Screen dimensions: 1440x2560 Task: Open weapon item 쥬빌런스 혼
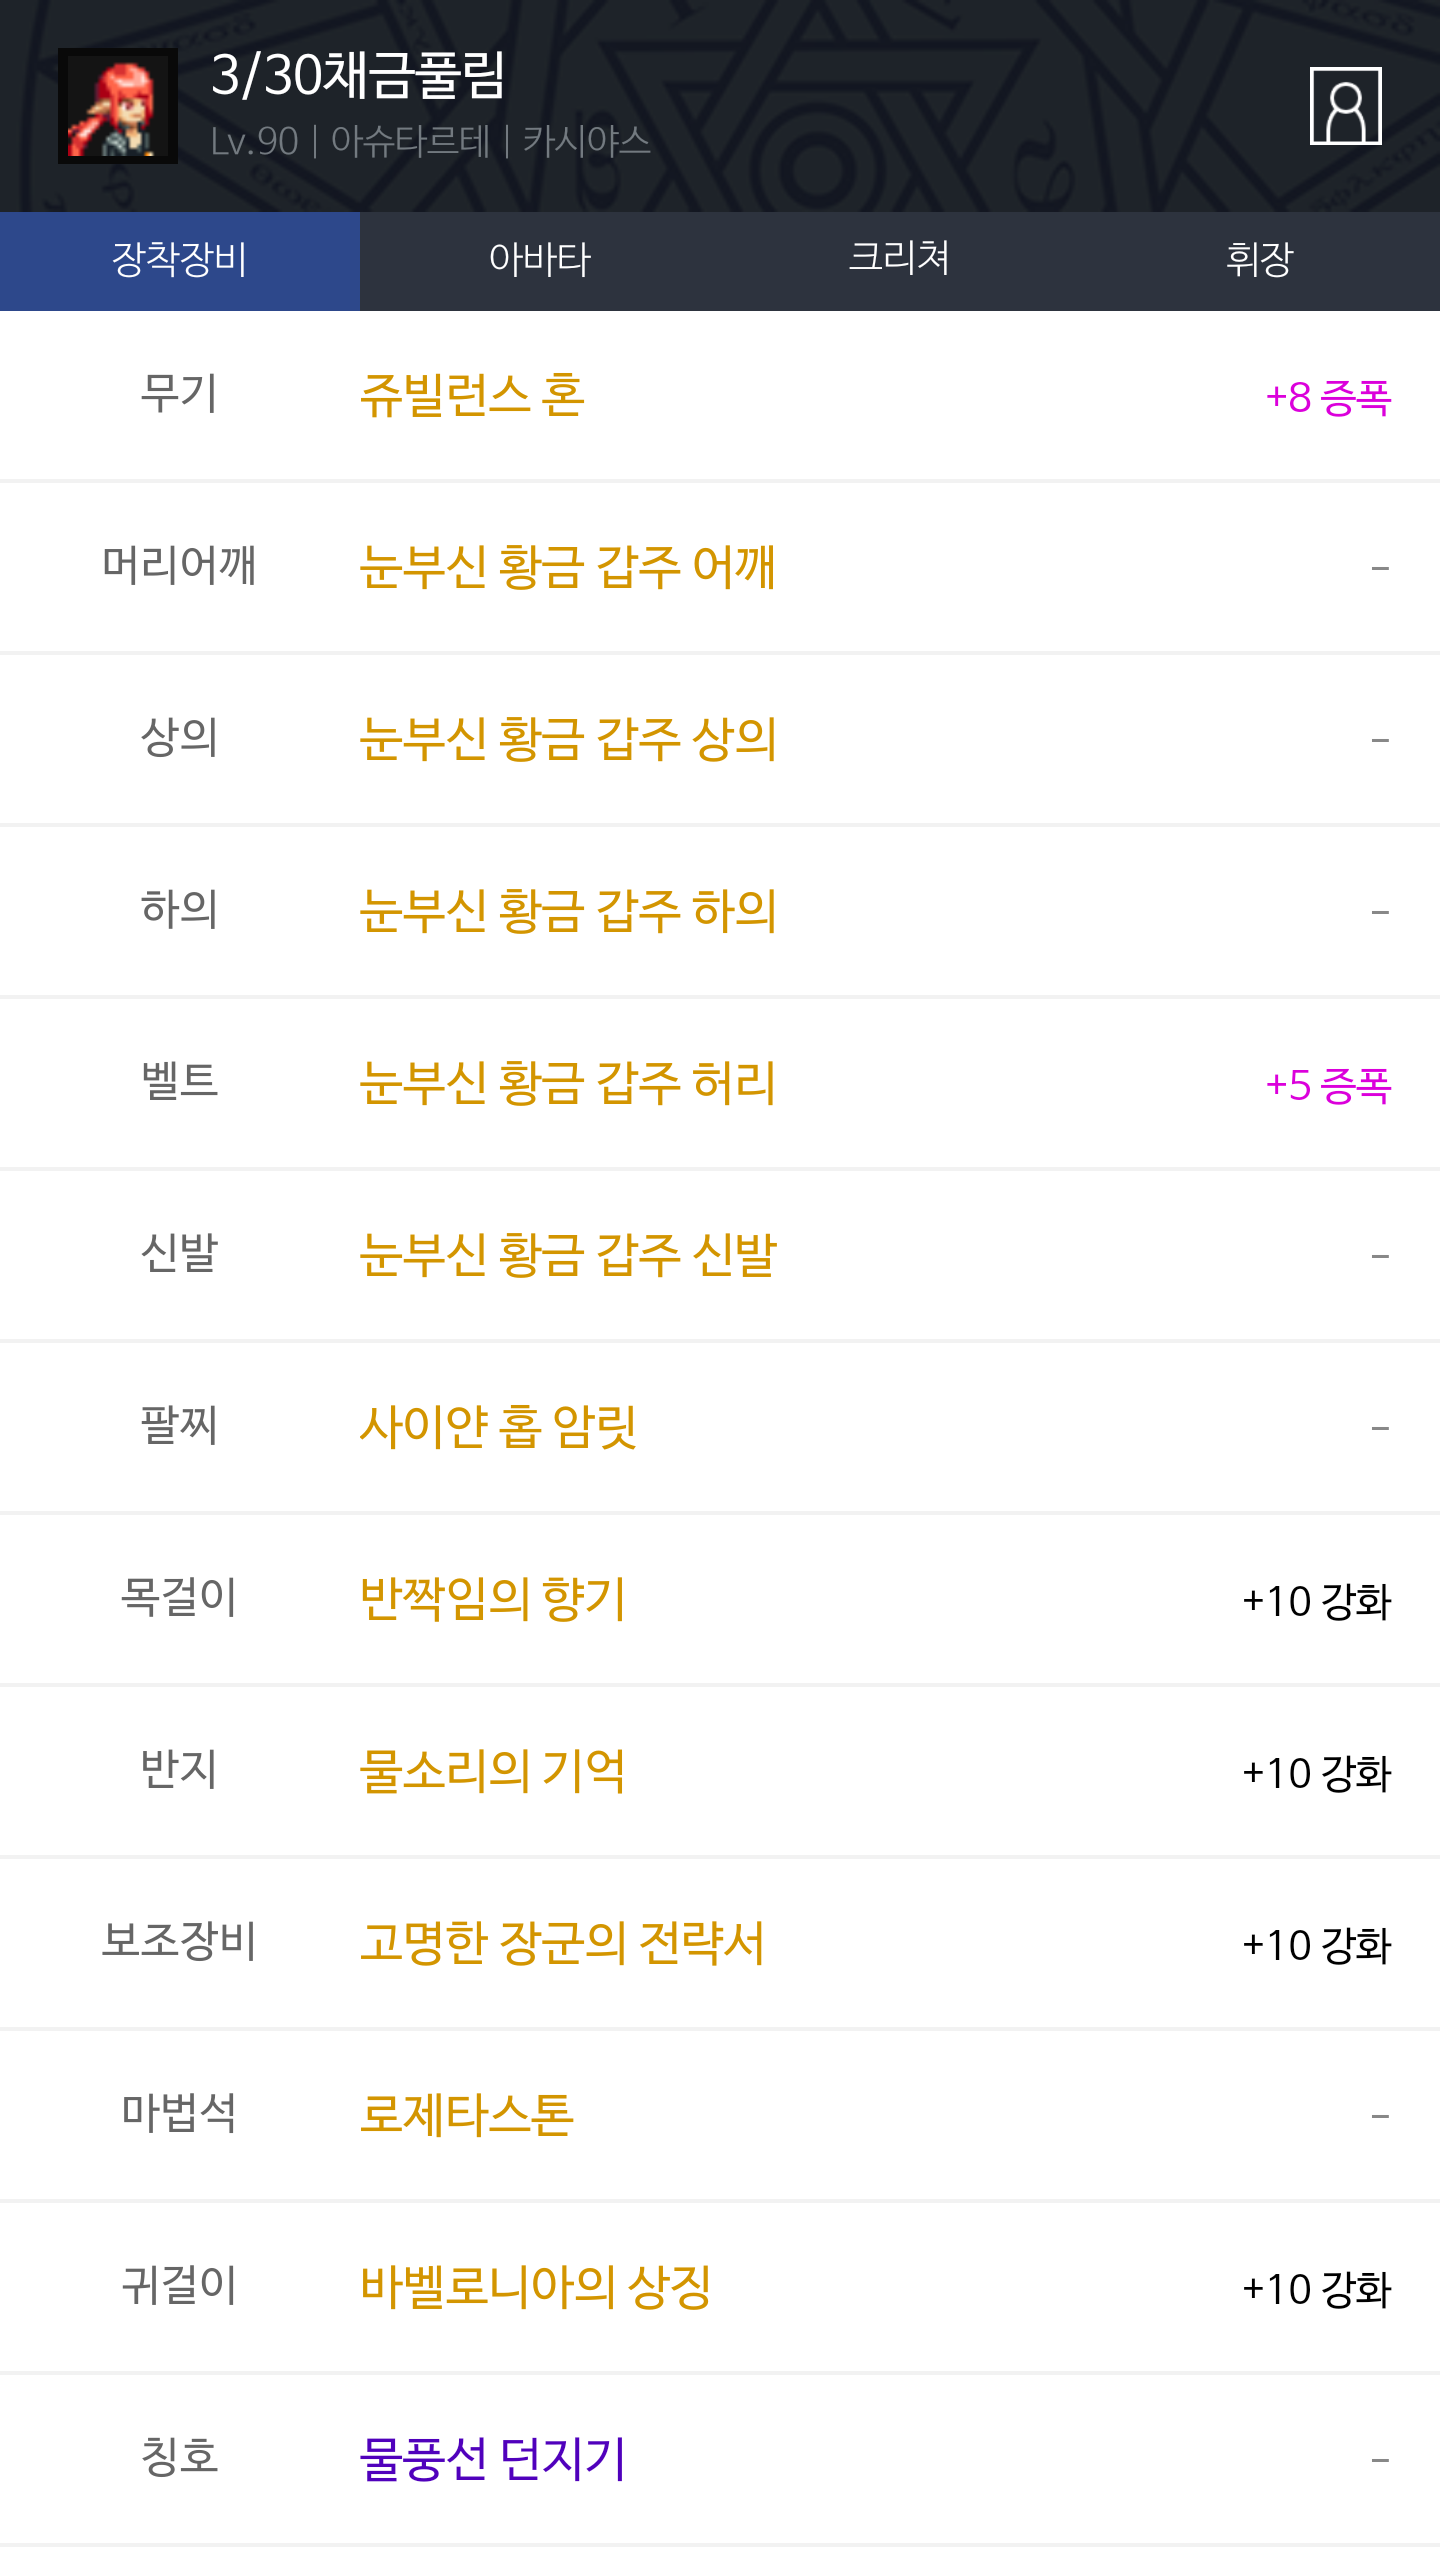[472, 396]
